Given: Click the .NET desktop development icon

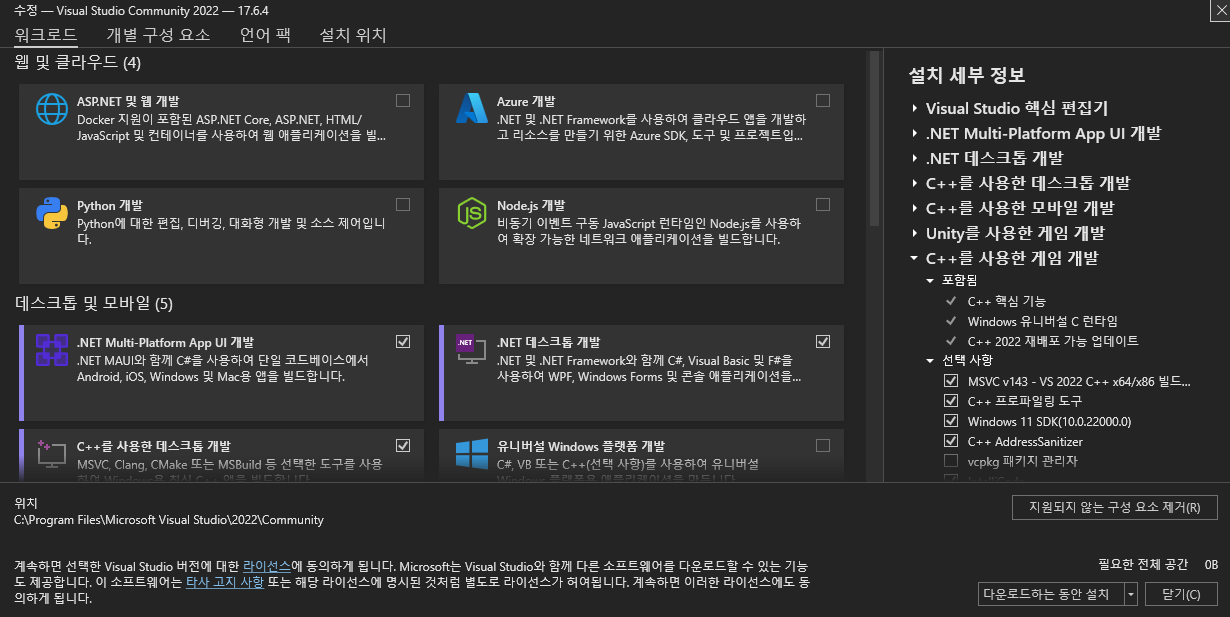Looking at the screenshot, I should tap(471, 349).
